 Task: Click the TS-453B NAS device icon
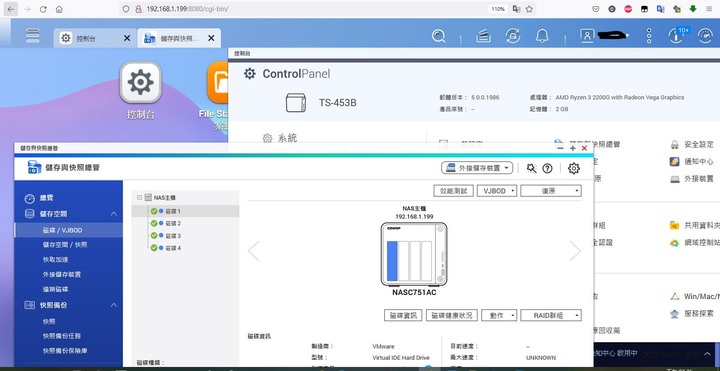tap(296, 103)
